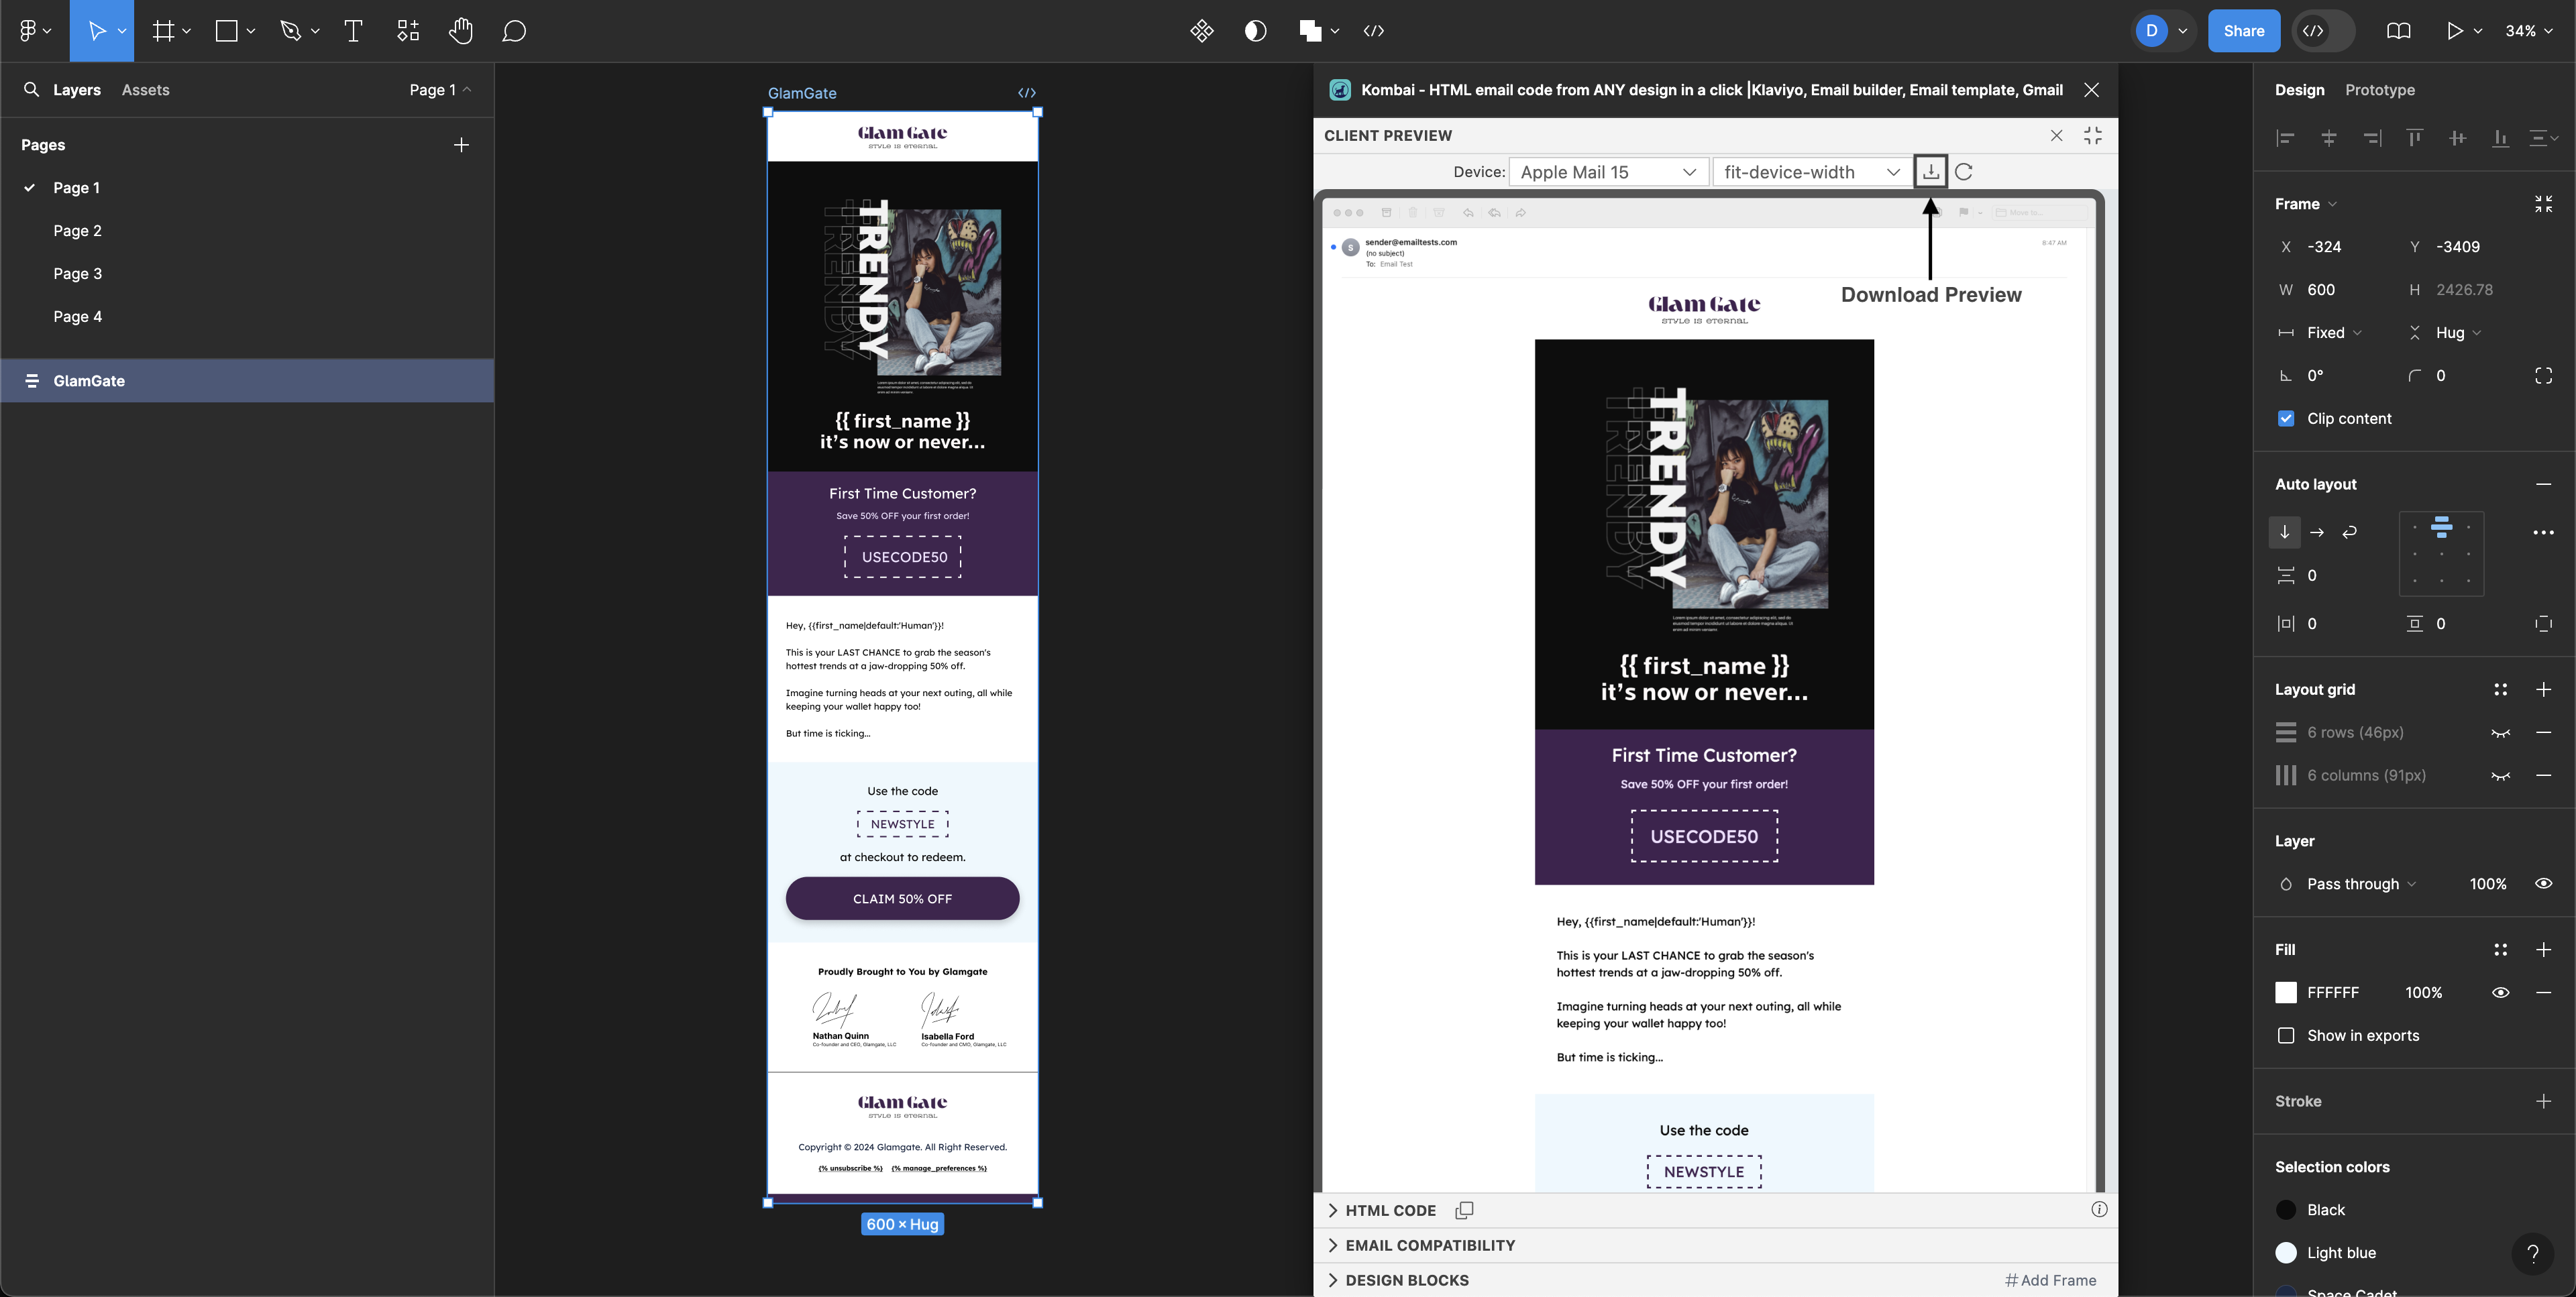Screen dimensions: 2576x1297
Task: Toggle Dev Mode switch
Action: click(x=2324, y=31)
